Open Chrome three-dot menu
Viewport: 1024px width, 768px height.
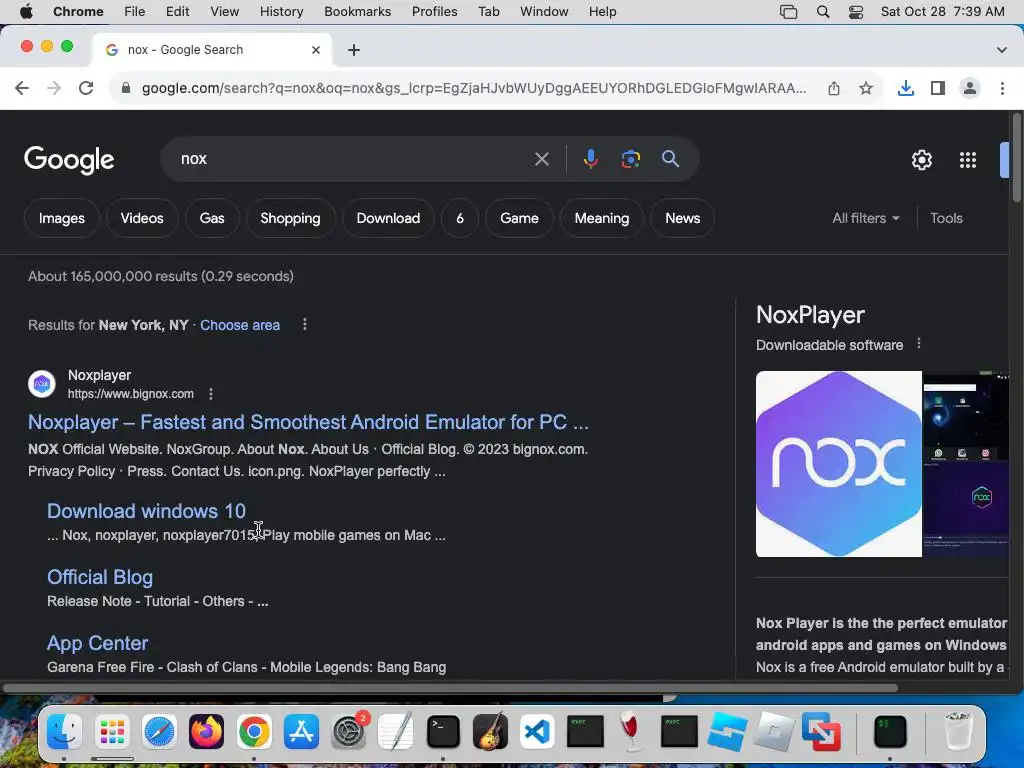(x=1002, y=88)
